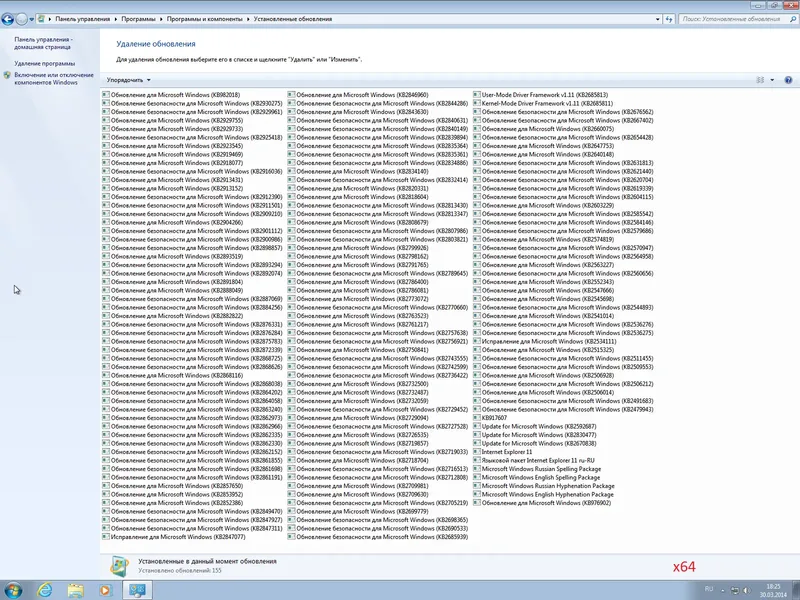Launch Internet Explorer from the taskbar
800x600 pixels.
pos(45,590)
